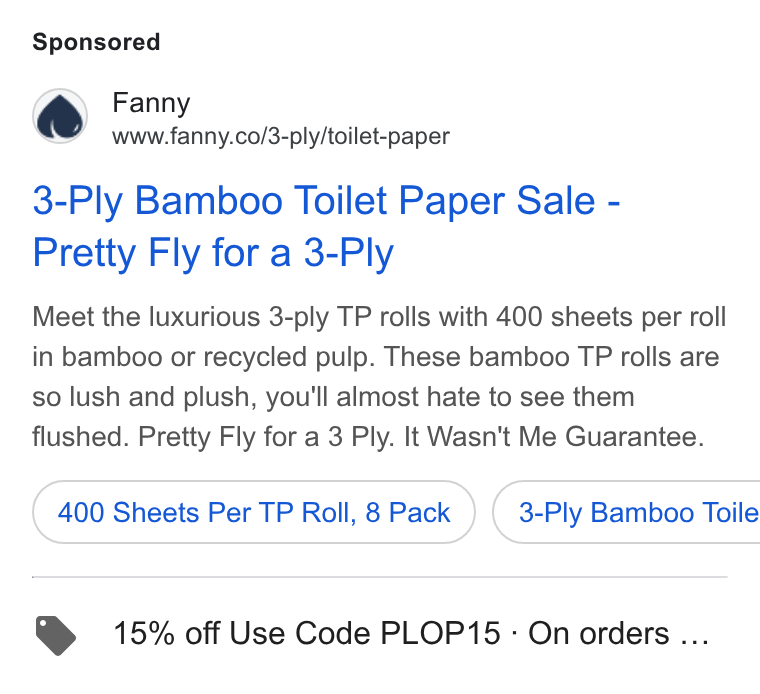Click the "recycled pulp" words in the description

coord(289,357)
